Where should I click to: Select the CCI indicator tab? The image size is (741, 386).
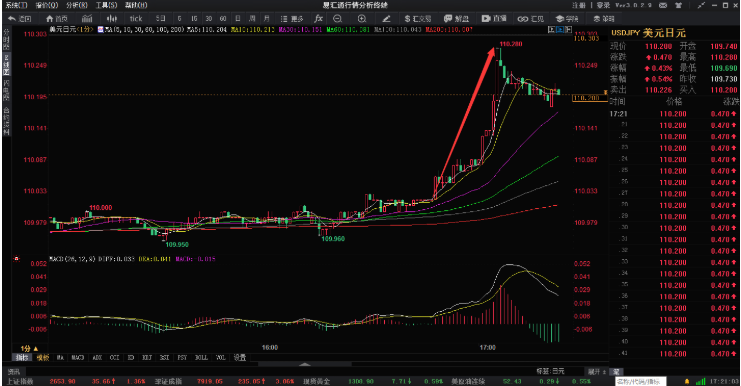(x=114, y=358)
